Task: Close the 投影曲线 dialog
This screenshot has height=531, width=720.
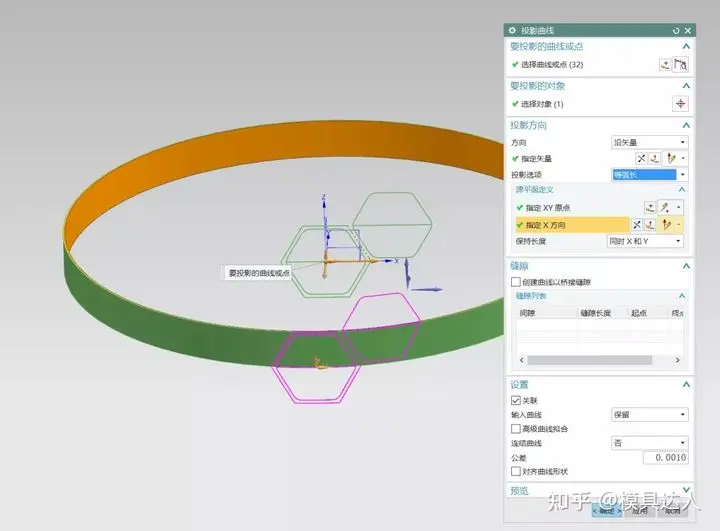Action: click(687, 30)
